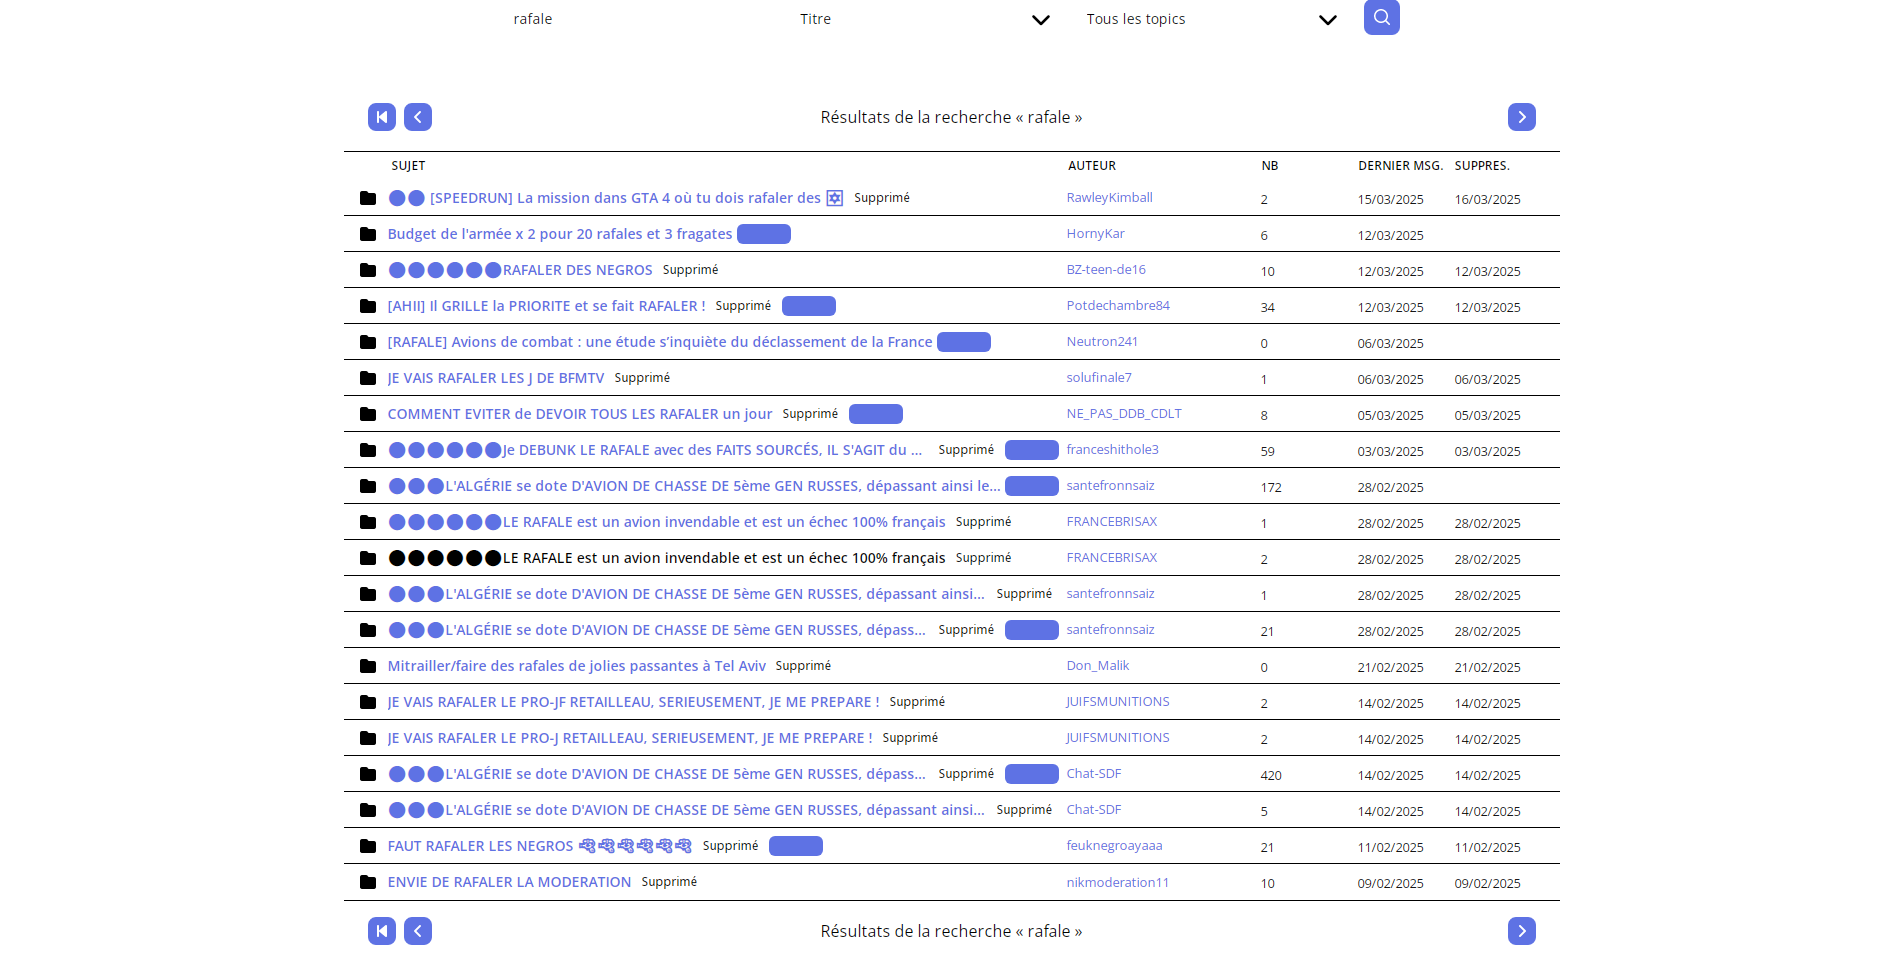The image size is (1898, 971).
Task: Click the reply count 172
Action: point(1271,488)
